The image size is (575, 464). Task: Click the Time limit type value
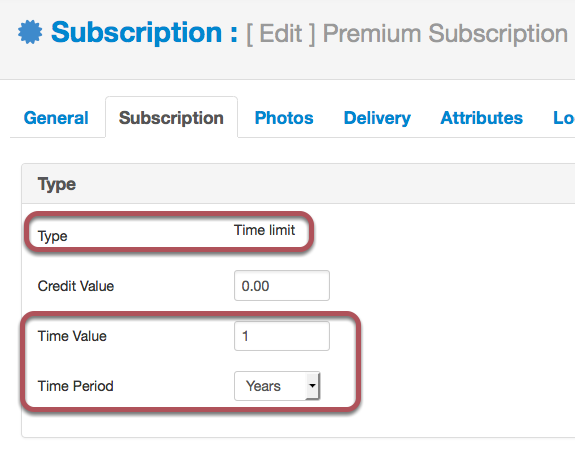(x=264, y=230)
